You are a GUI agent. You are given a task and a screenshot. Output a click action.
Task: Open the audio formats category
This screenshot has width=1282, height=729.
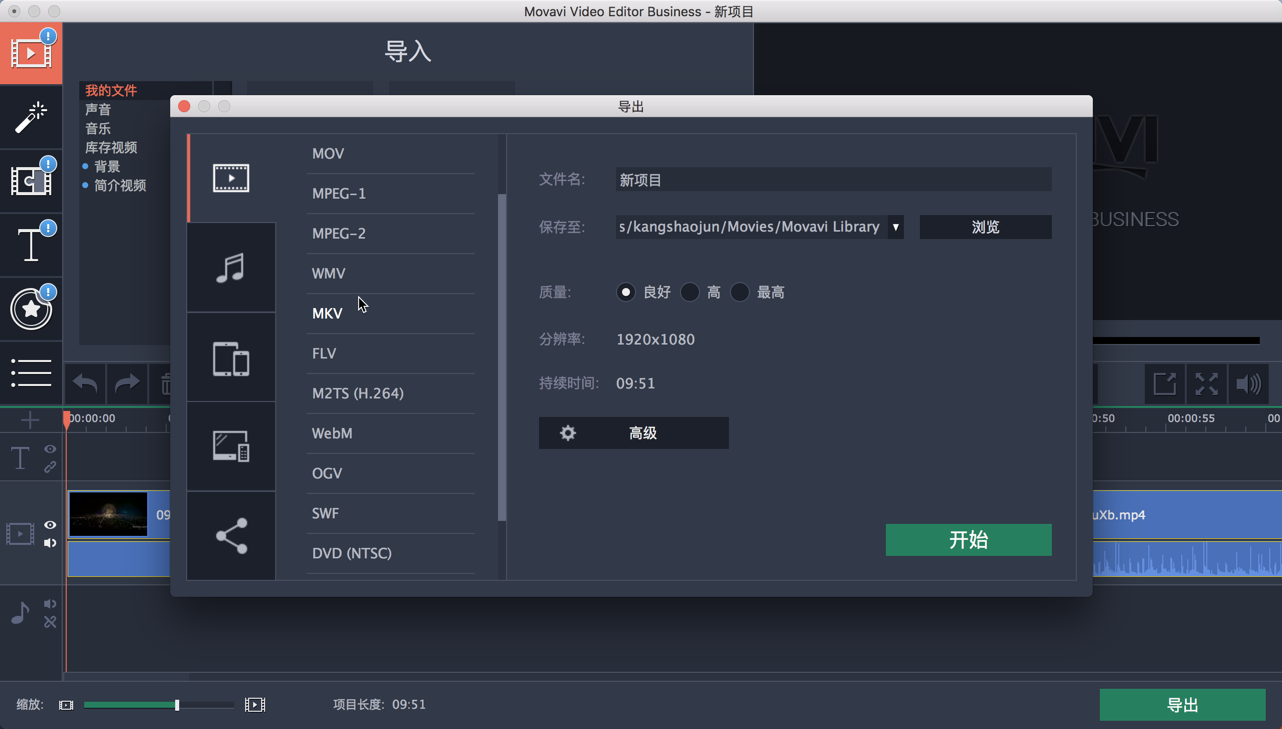tap(231, 267)
